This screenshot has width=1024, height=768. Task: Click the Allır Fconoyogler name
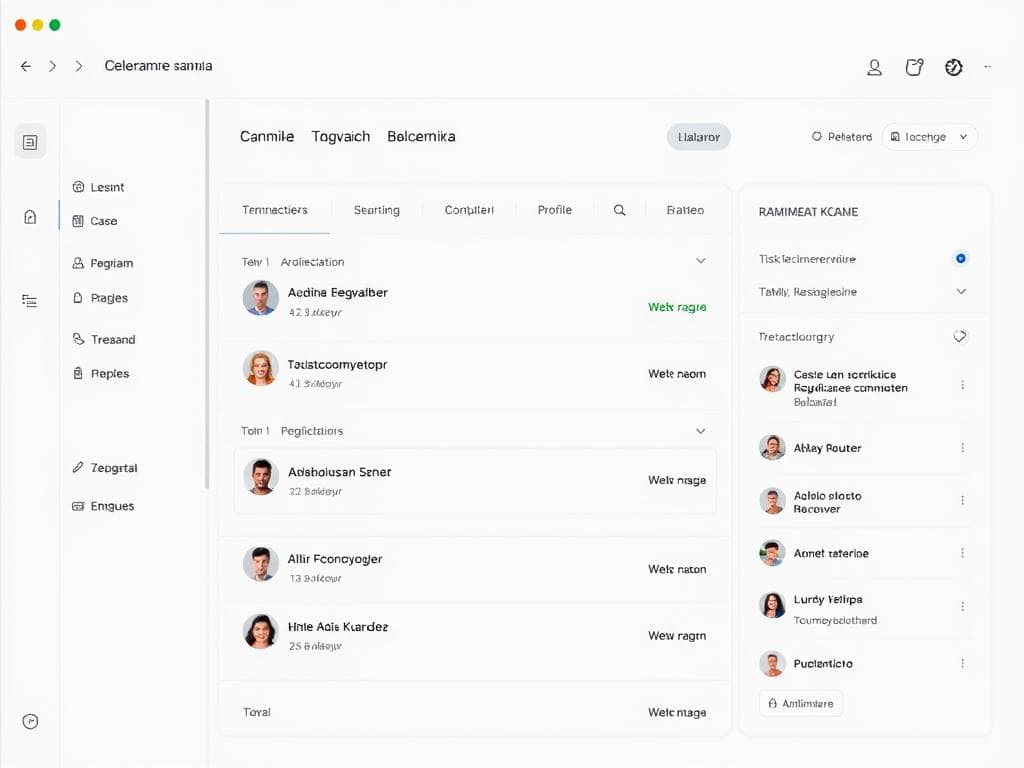(335, 559)
